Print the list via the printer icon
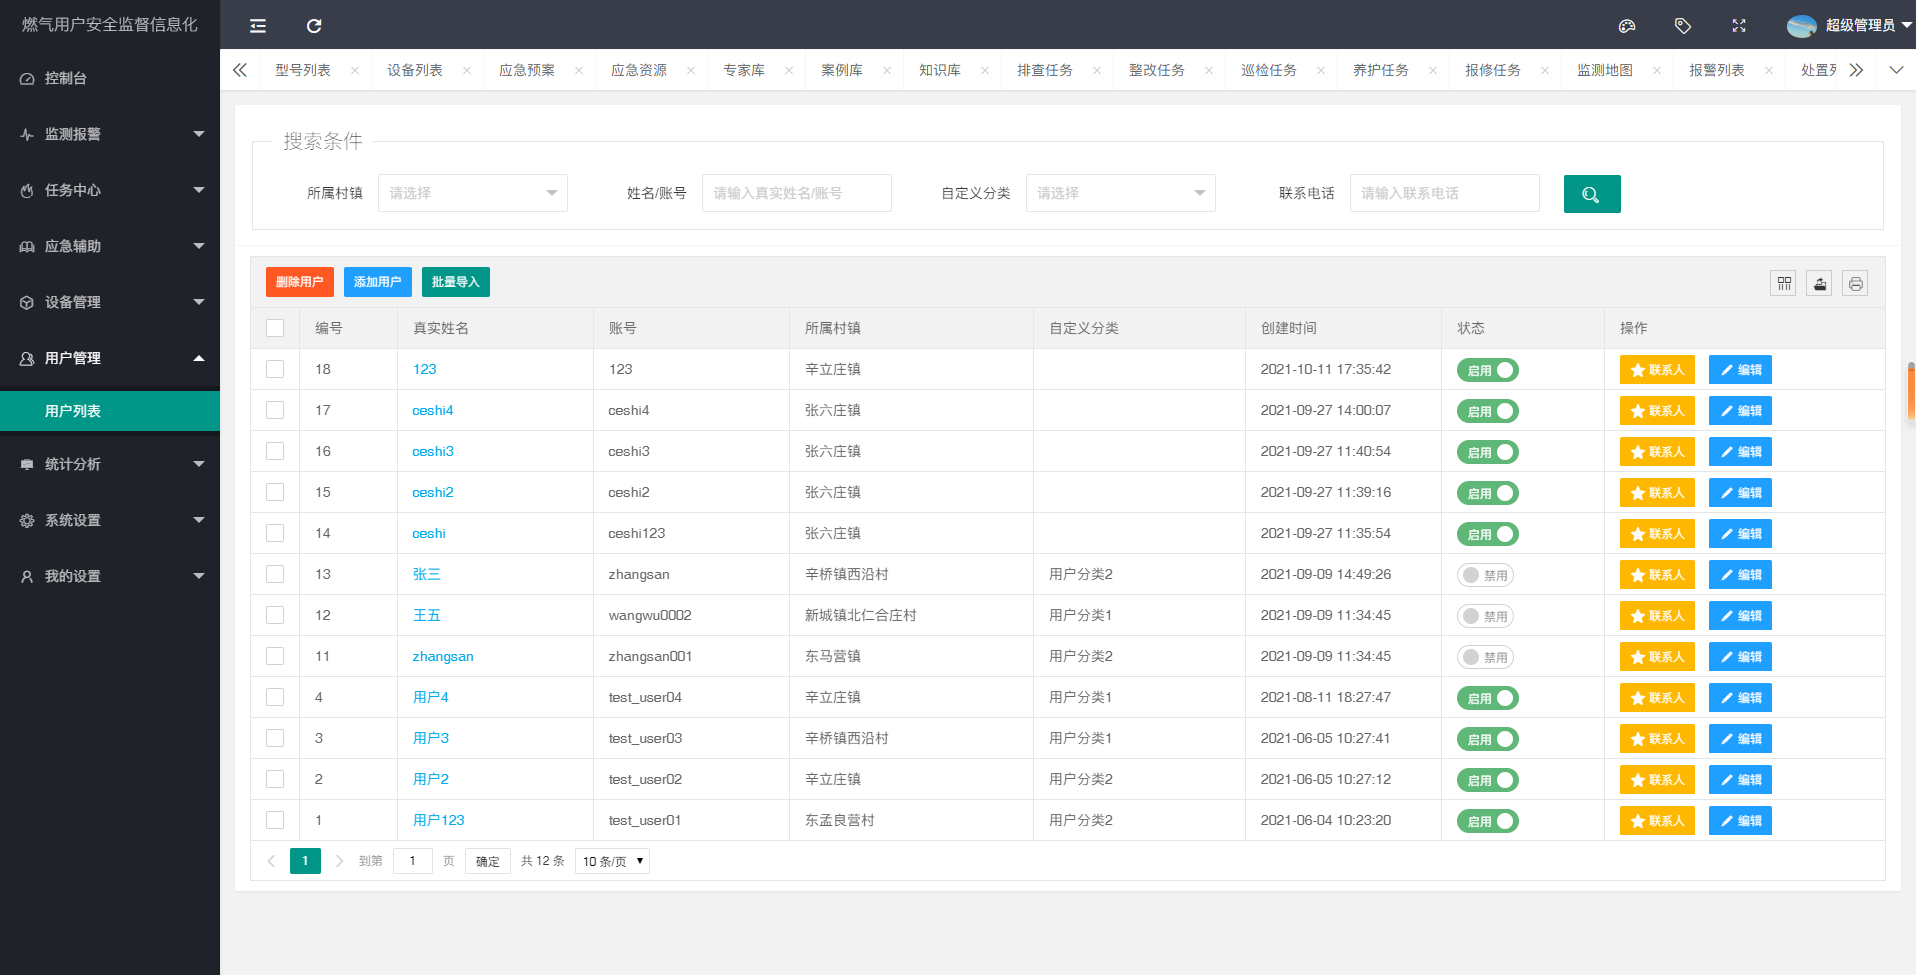The width and height of the screenshot is (1916, 975). click(1855, 283)
